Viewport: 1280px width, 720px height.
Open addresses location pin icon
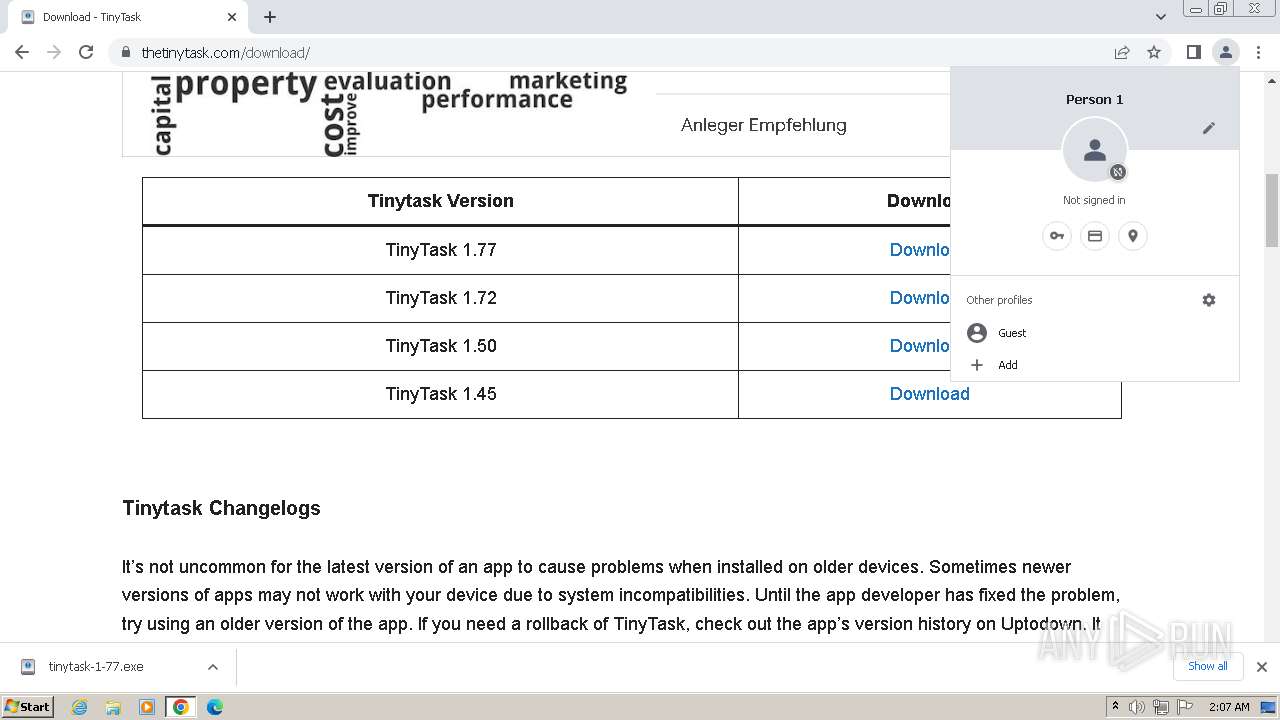1133,236
